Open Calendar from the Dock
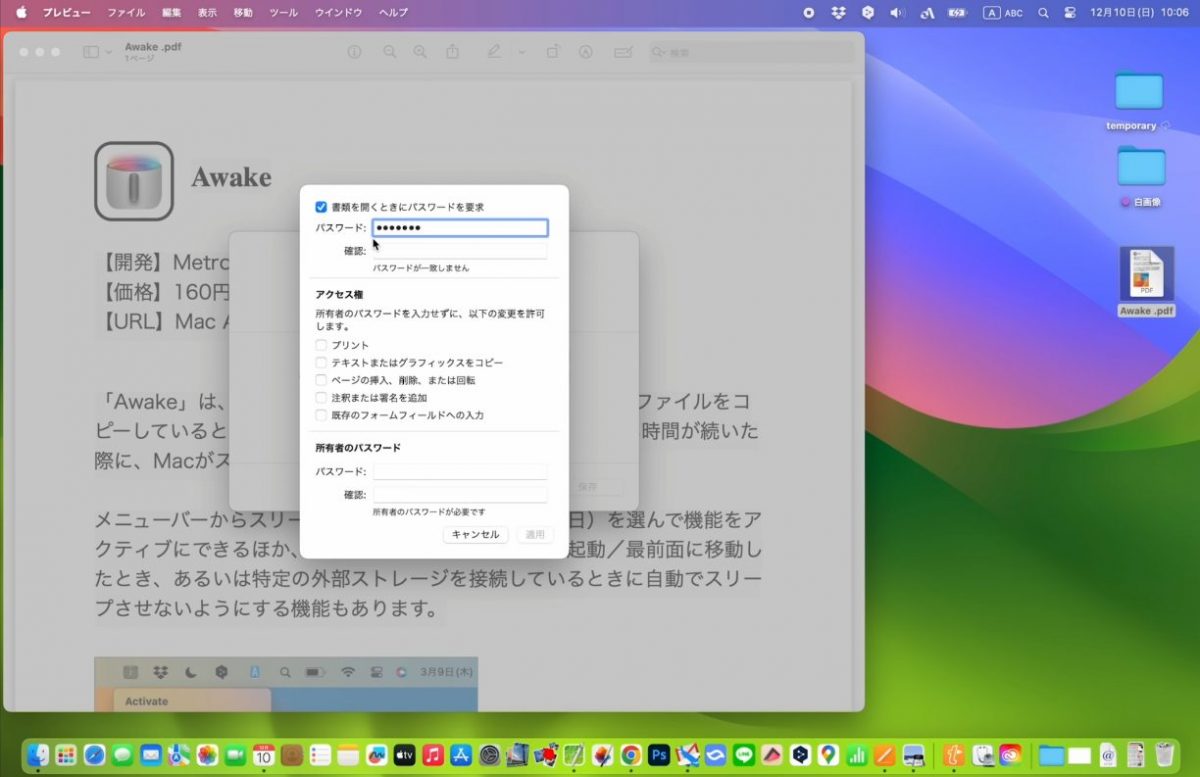This screenshot has width=1200, height=777. pos(264,754)
